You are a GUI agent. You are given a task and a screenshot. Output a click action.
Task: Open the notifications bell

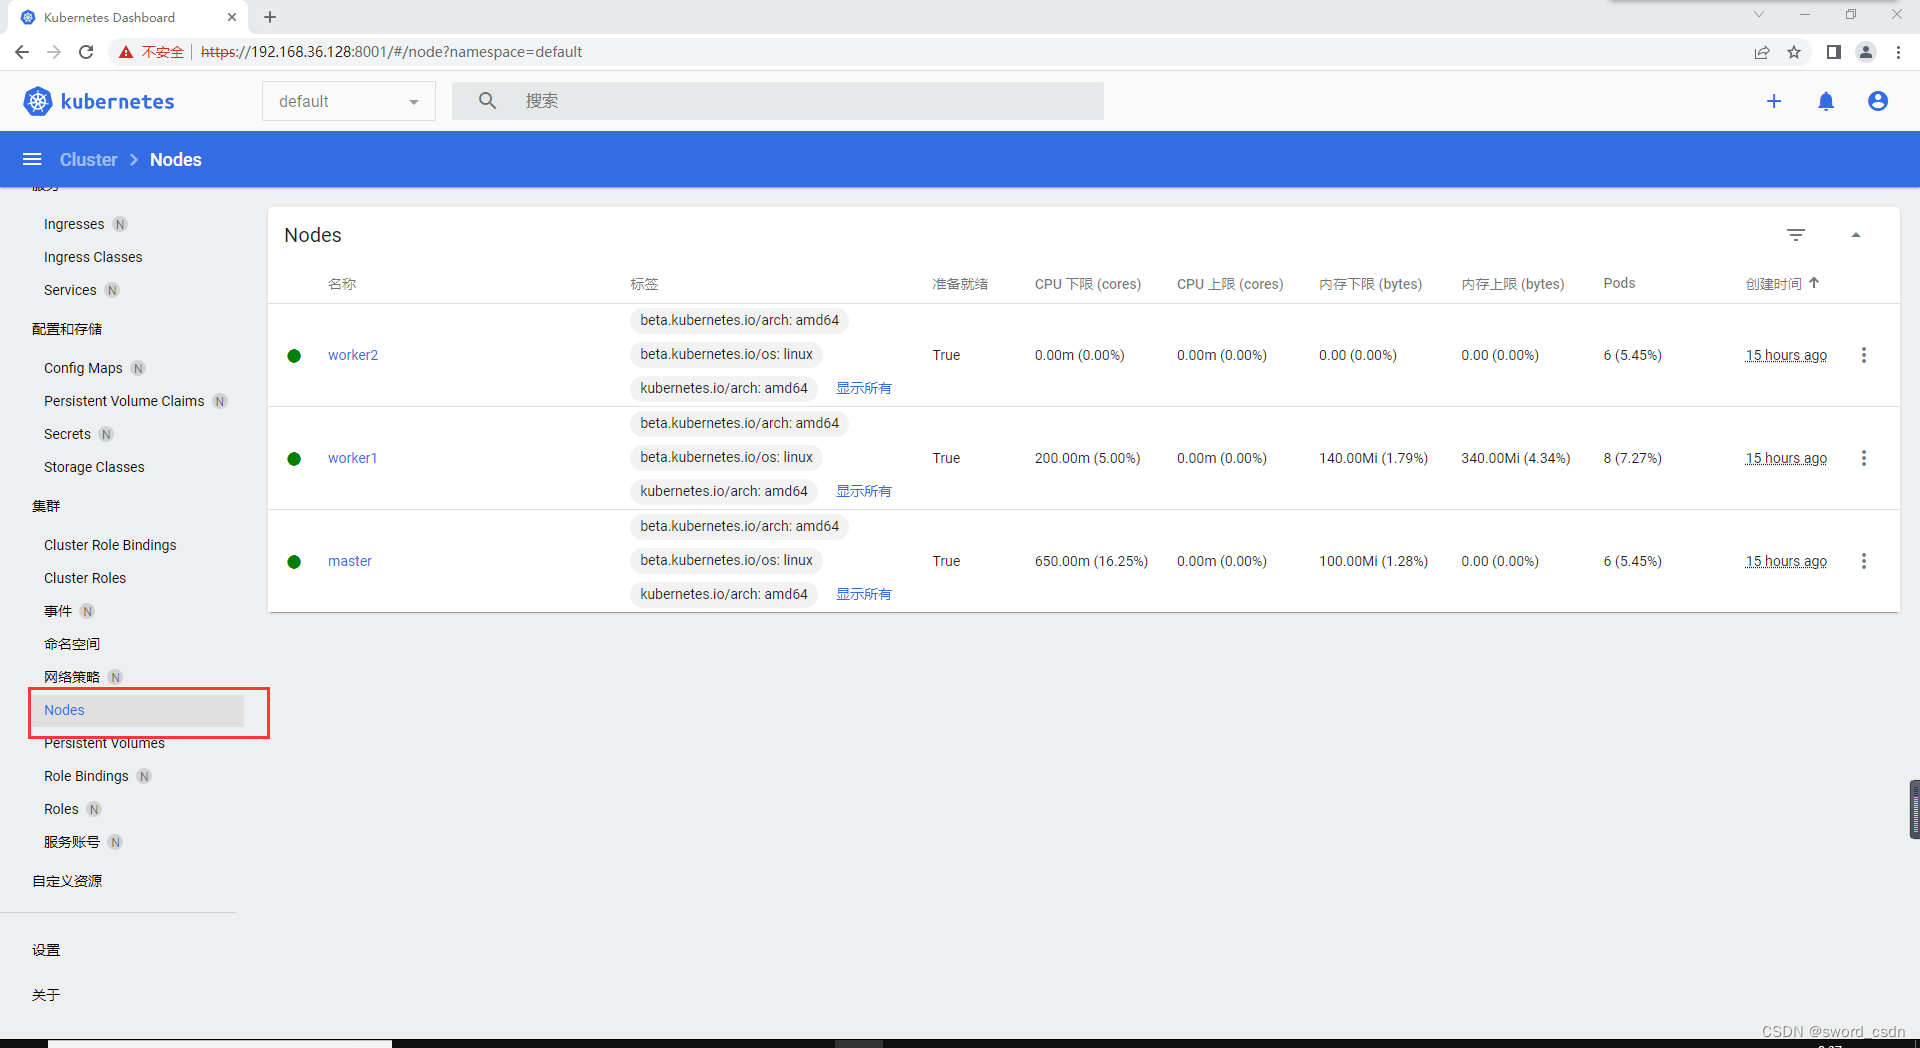[x=1826, y=101]
